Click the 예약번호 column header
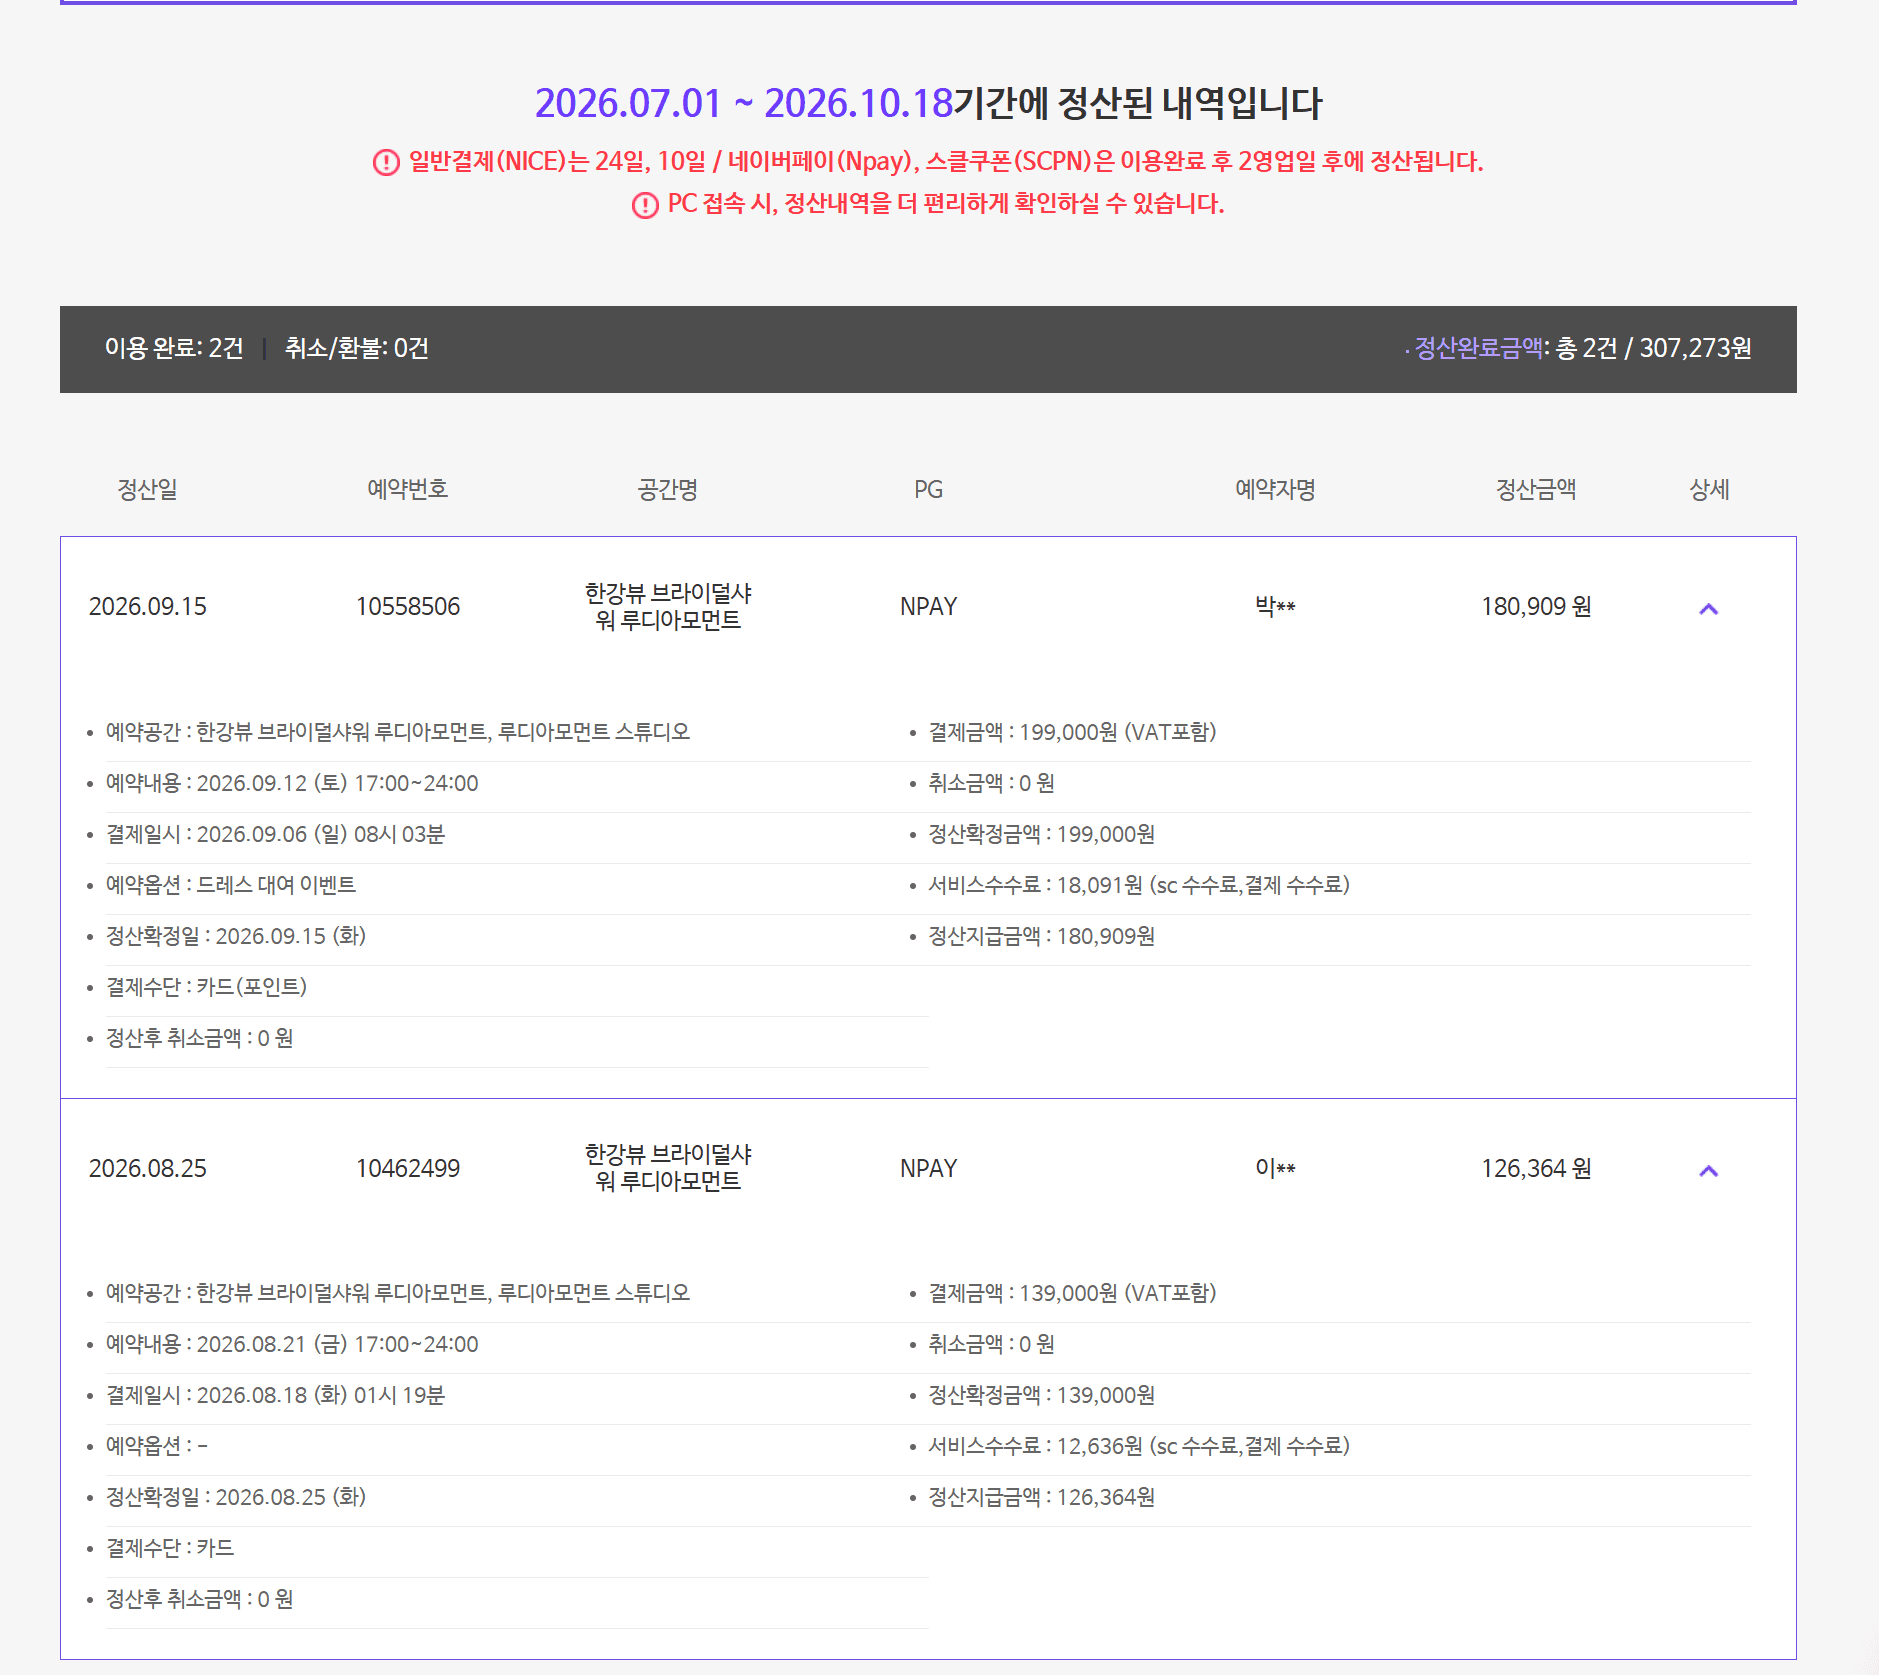The width and height of the screenshot is (1879, 1675). point(408,489)
